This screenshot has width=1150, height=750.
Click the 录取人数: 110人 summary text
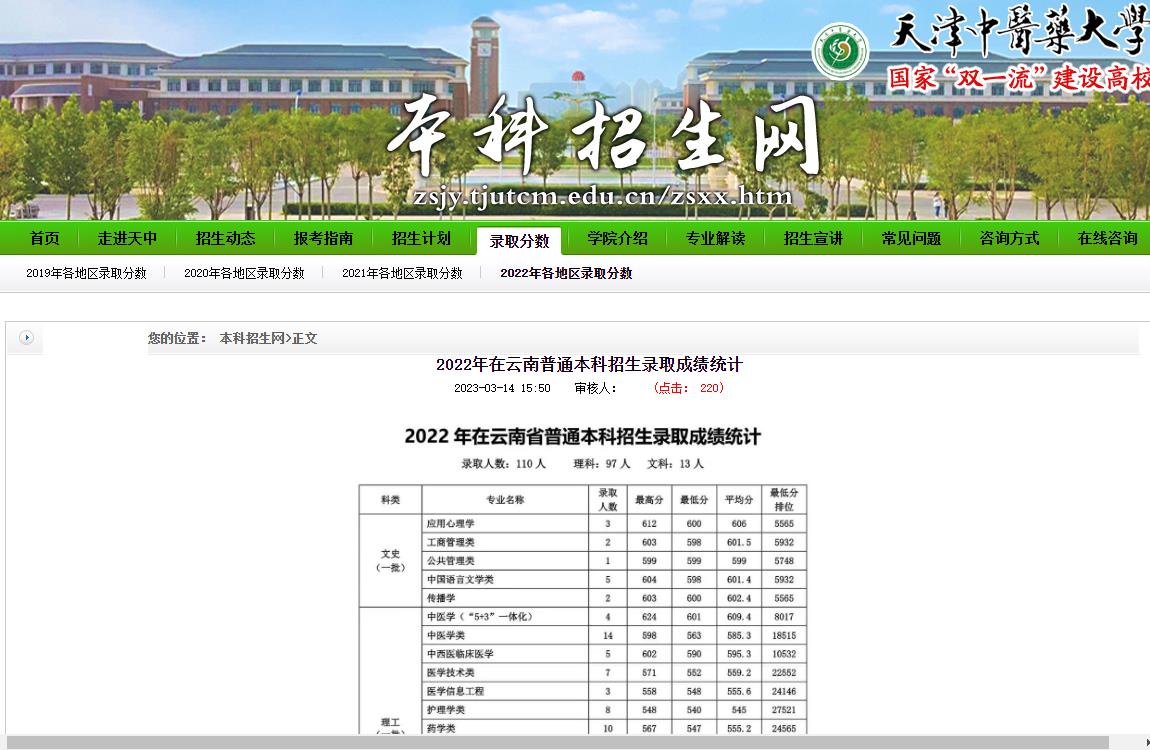[504, 464]
